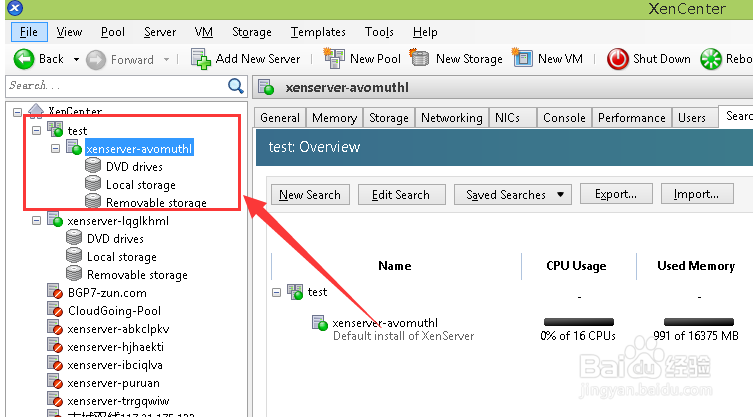This screenshot has width=756, height=417.
Task: Click Removable storage icon under xenserver-avomuthl
Action: 93,201
